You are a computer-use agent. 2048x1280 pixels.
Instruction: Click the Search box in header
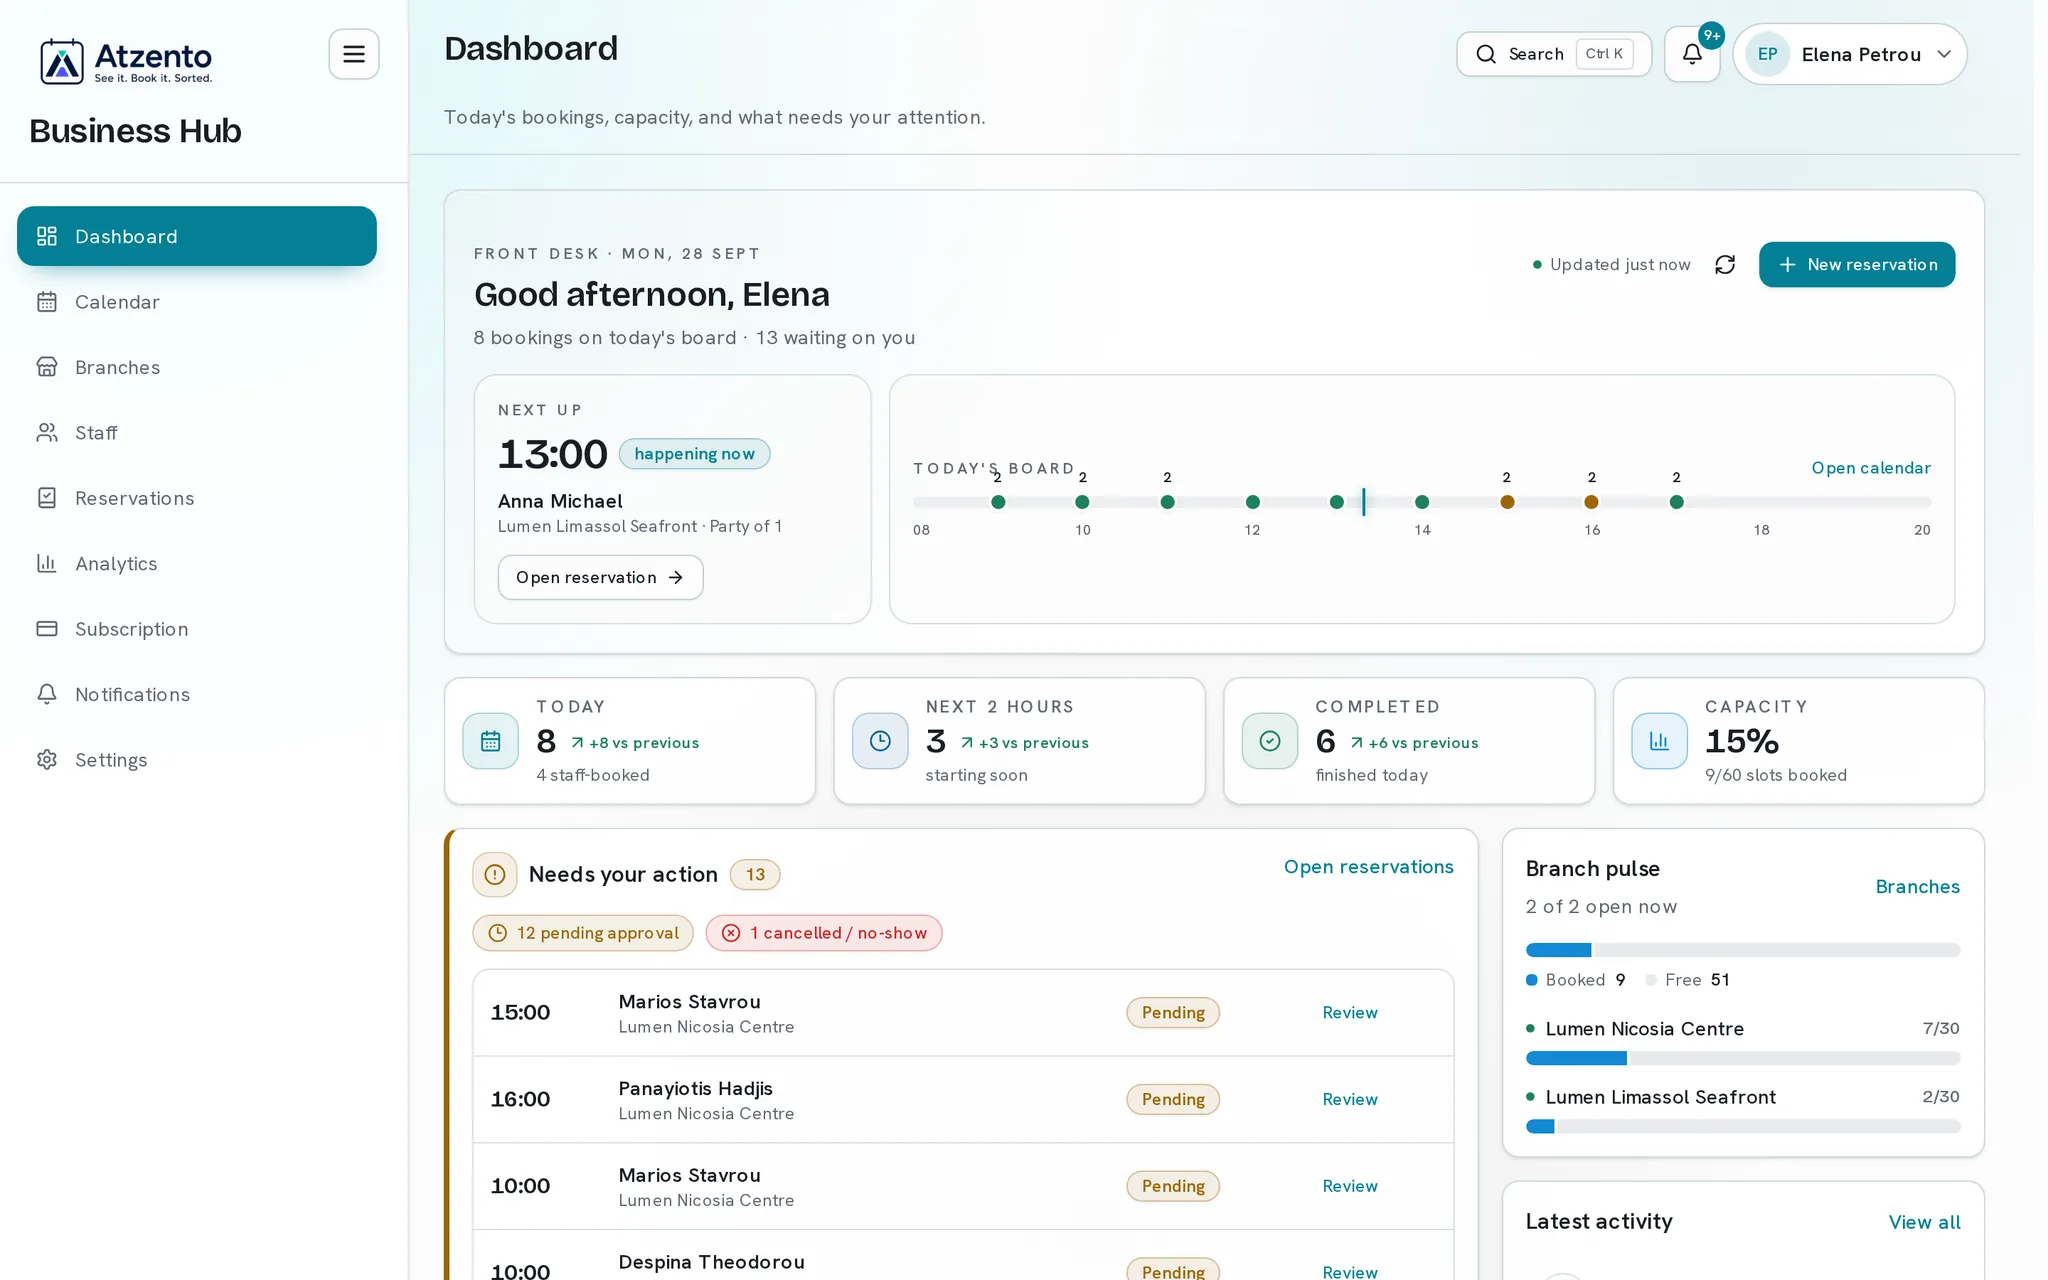tap(1554, 54)
